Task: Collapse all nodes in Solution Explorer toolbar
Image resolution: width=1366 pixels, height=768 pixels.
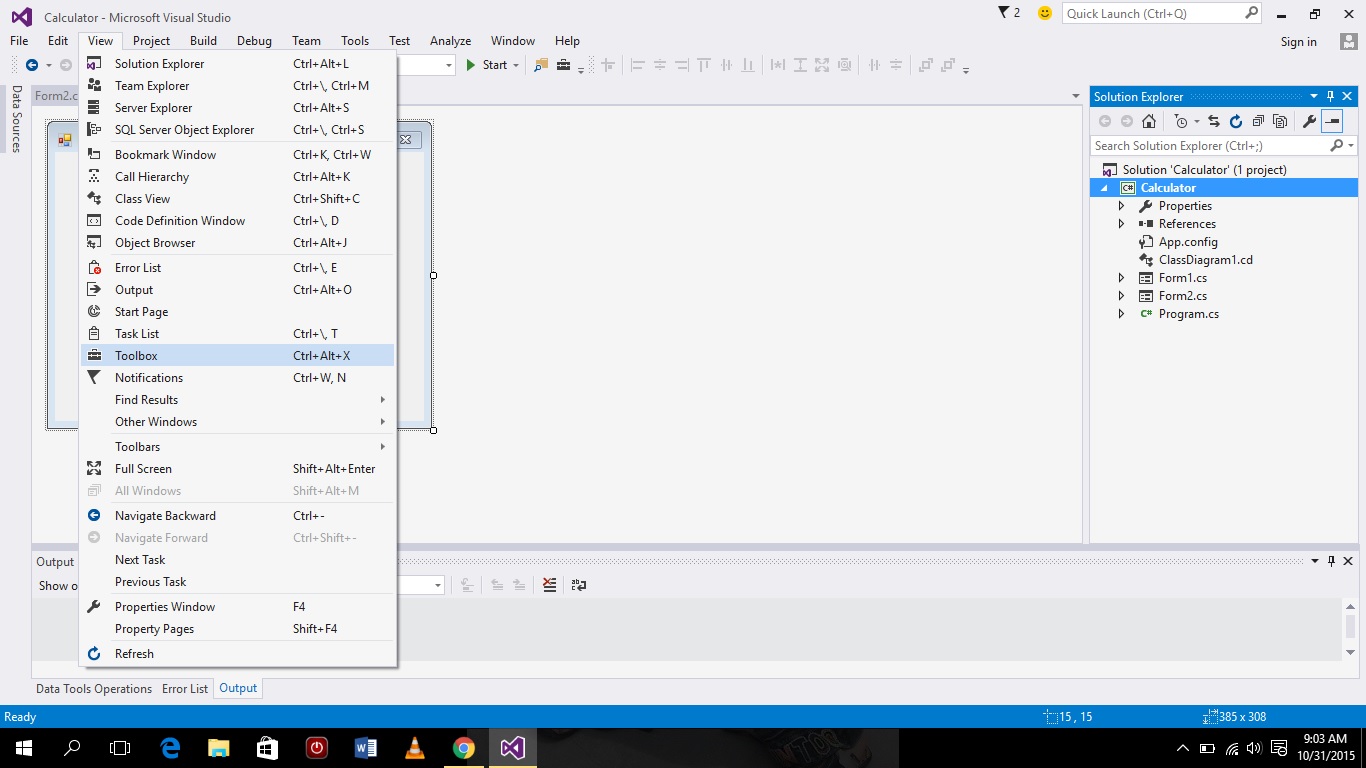Action: click(x=1260, y=121)
